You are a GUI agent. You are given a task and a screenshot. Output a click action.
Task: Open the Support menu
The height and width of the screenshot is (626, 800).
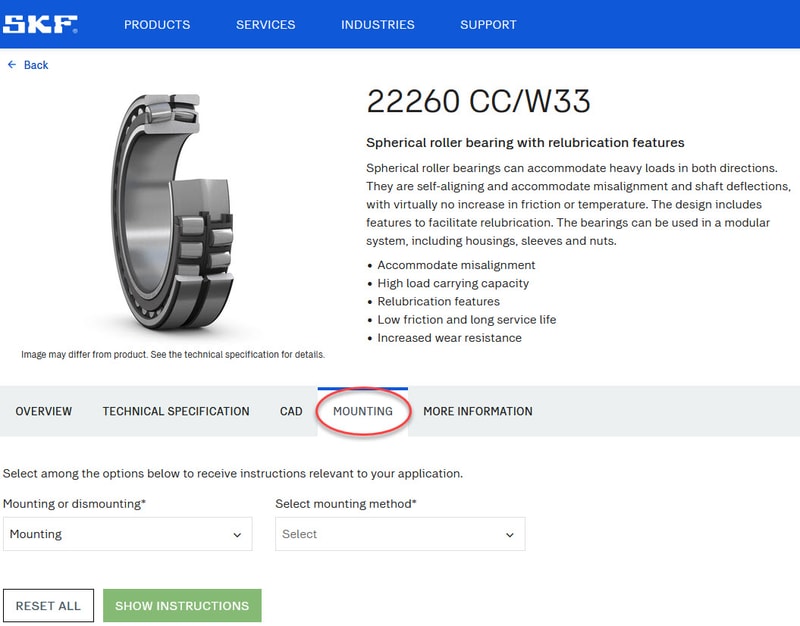click(x=488, y=25)
